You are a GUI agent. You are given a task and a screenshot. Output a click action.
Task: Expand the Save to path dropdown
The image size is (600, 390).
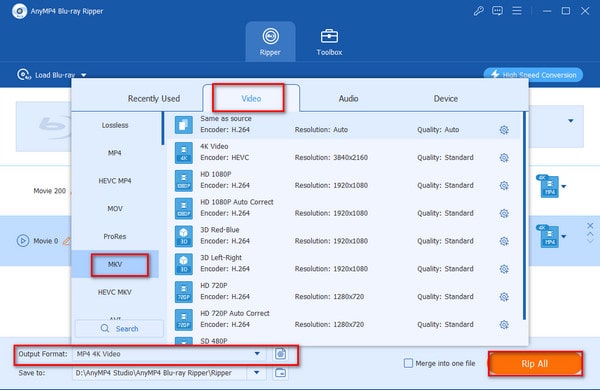256,372
